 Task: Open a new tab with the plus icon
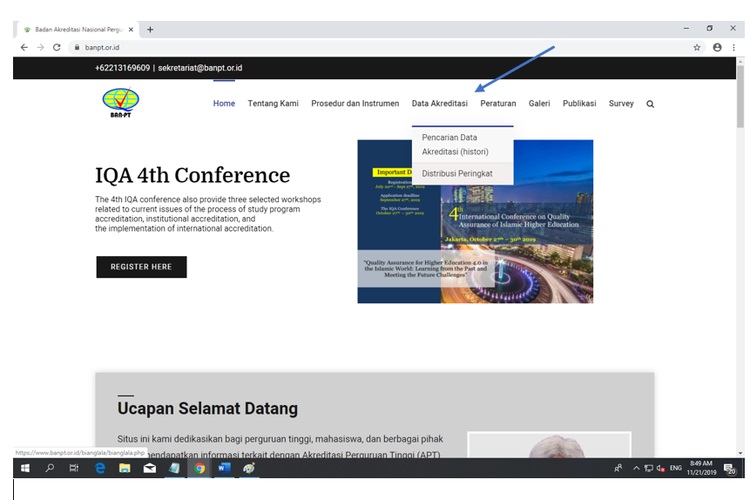[150, 30]
